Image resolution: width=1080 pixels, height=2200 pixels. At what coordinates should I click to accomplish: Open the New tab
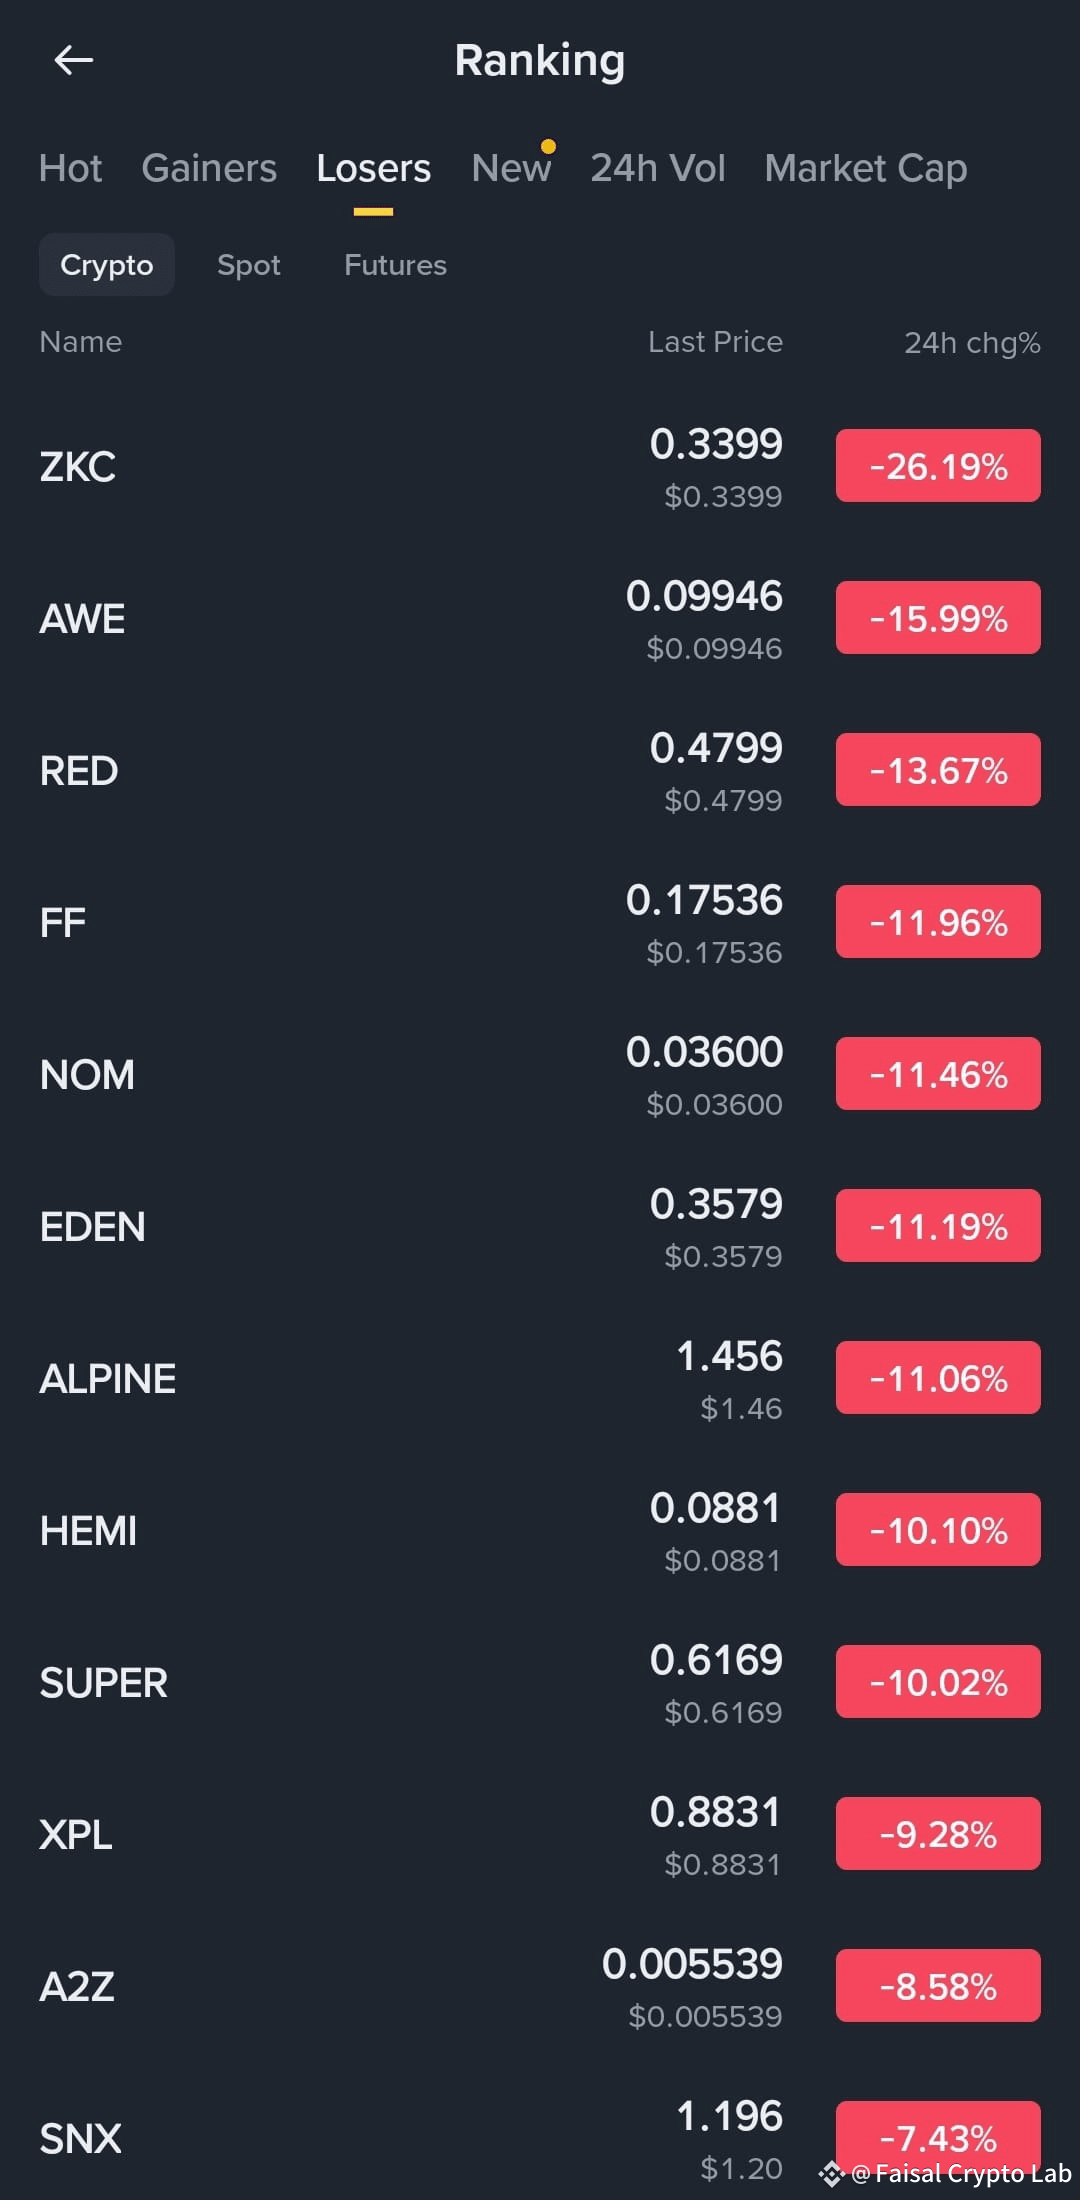click(x=511, y=168)
